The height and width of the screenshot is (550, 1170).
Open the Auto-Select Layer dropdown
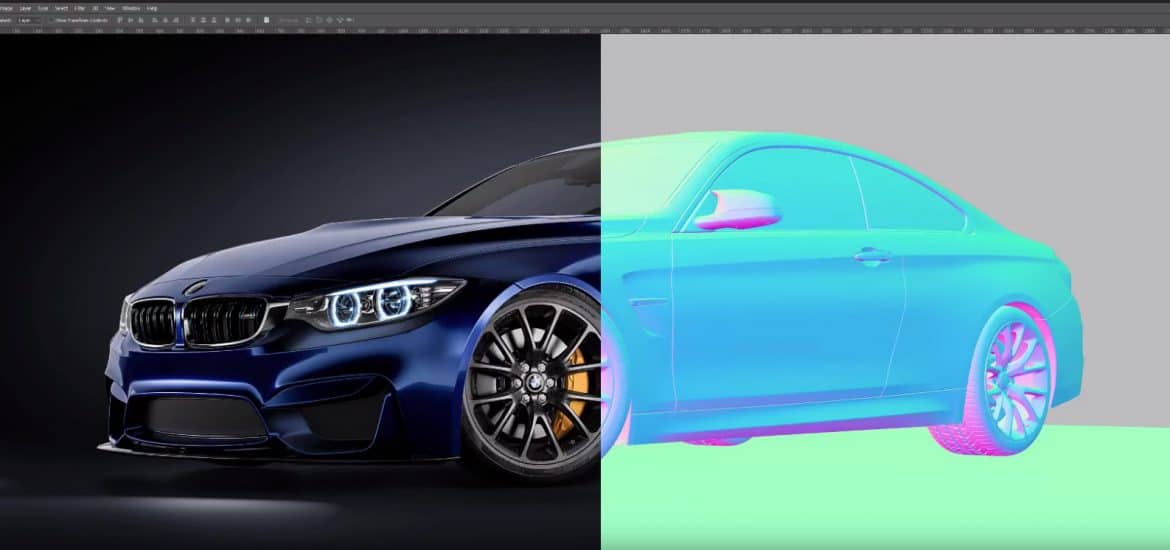point(28,20)
